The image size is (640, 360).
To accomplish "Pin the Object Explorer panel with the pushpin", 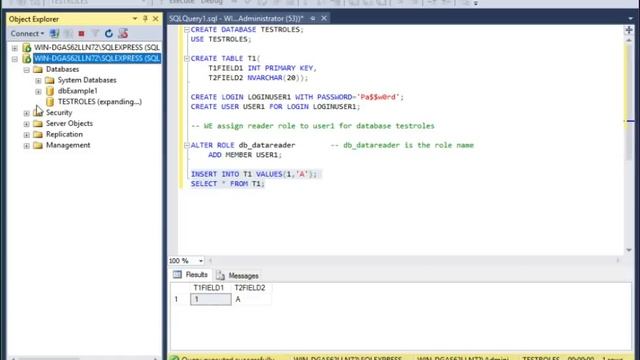I will 145,19.
